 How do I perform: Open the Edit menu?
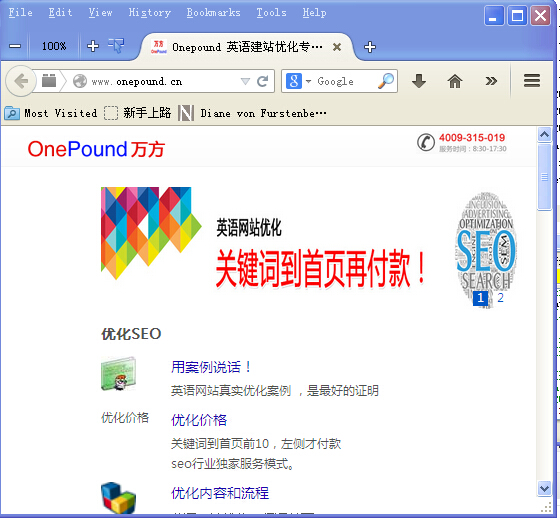pos(60,12)
